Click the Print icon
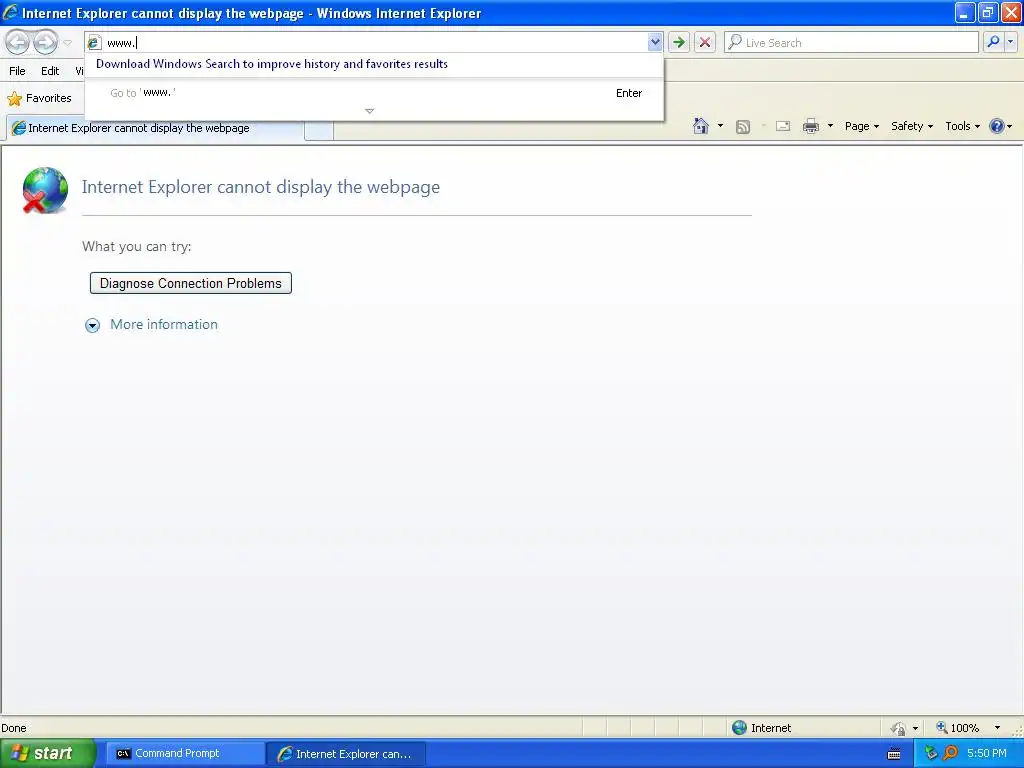 click(810, 126)
